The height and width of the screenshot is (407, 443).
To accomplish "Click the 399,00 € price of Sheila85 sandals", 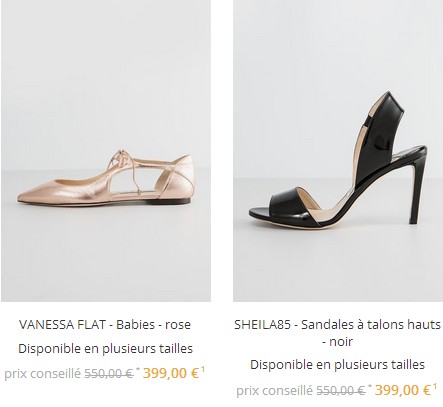I will point(403,390).
